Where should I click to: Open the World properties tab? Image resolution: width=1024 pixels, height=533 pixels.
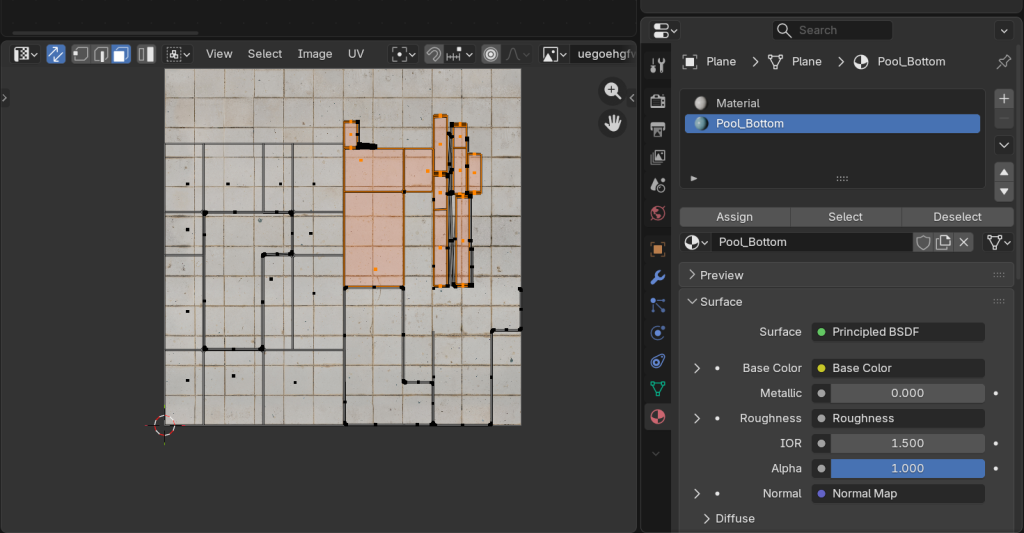[657, 213]
